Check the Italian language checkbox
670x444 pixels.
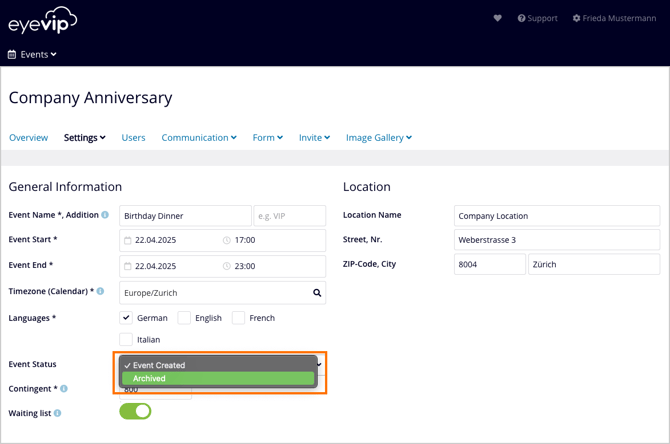pyautogui.click(x=126, y=340)
